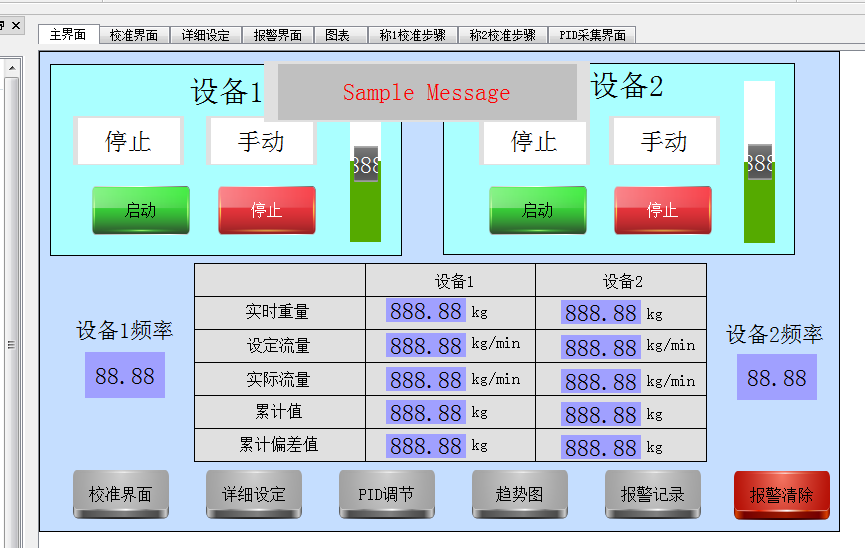This screenshot has width=865, height=548.
Task: Click 设备1 累计值 value field
Action: [x=426, y=412]
